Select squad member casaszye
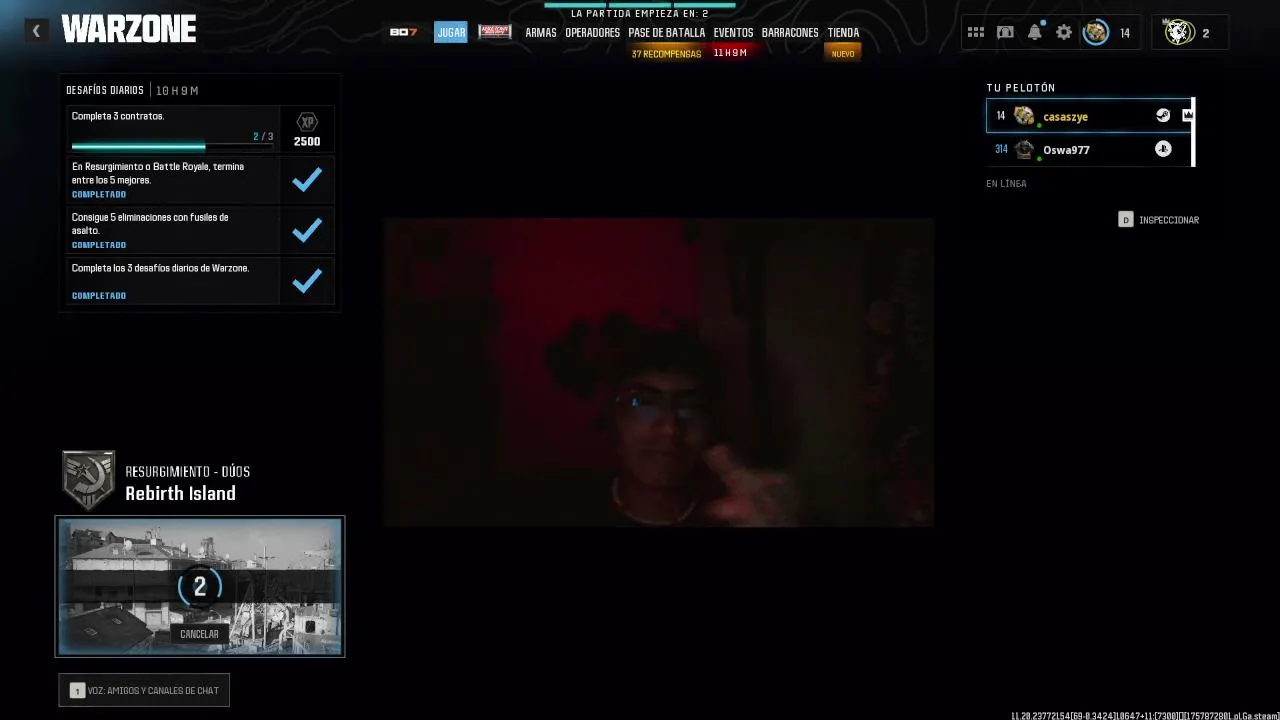 1089,116
